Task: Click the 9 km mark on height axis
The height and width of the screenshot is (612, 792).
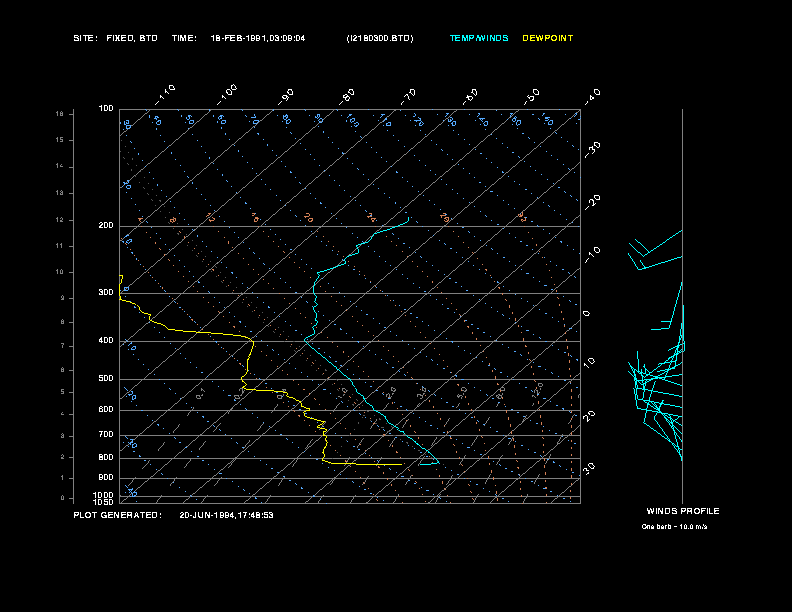Action: pos(63,298)
